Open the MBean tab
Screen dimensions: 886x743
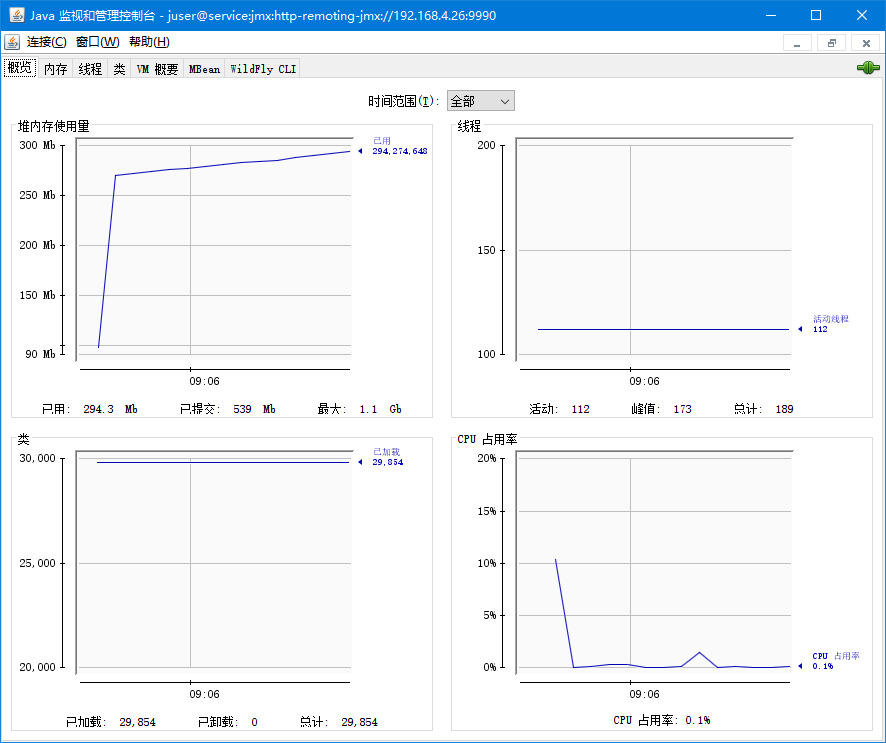pyautogui.click(x=204, y=69)
